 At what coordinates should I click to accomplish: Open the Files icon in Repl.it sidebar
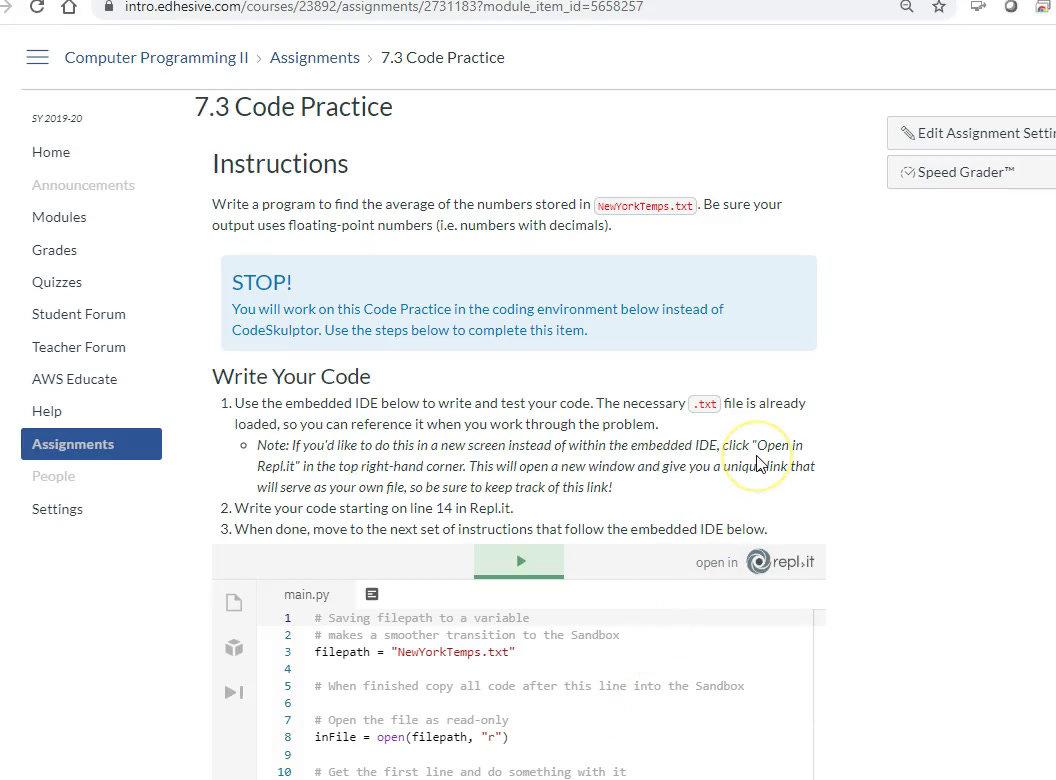pos(234,602)
